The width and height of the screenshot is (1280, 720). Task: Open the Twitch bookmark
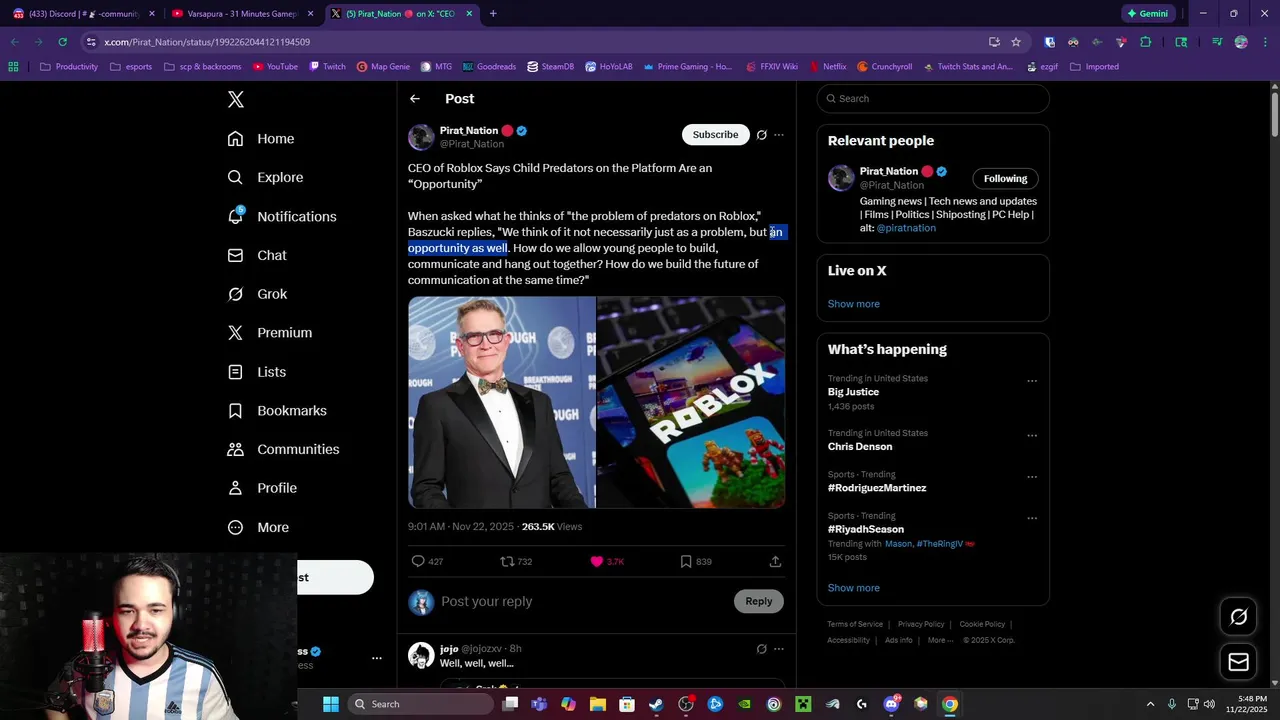[x=328, y=67]
